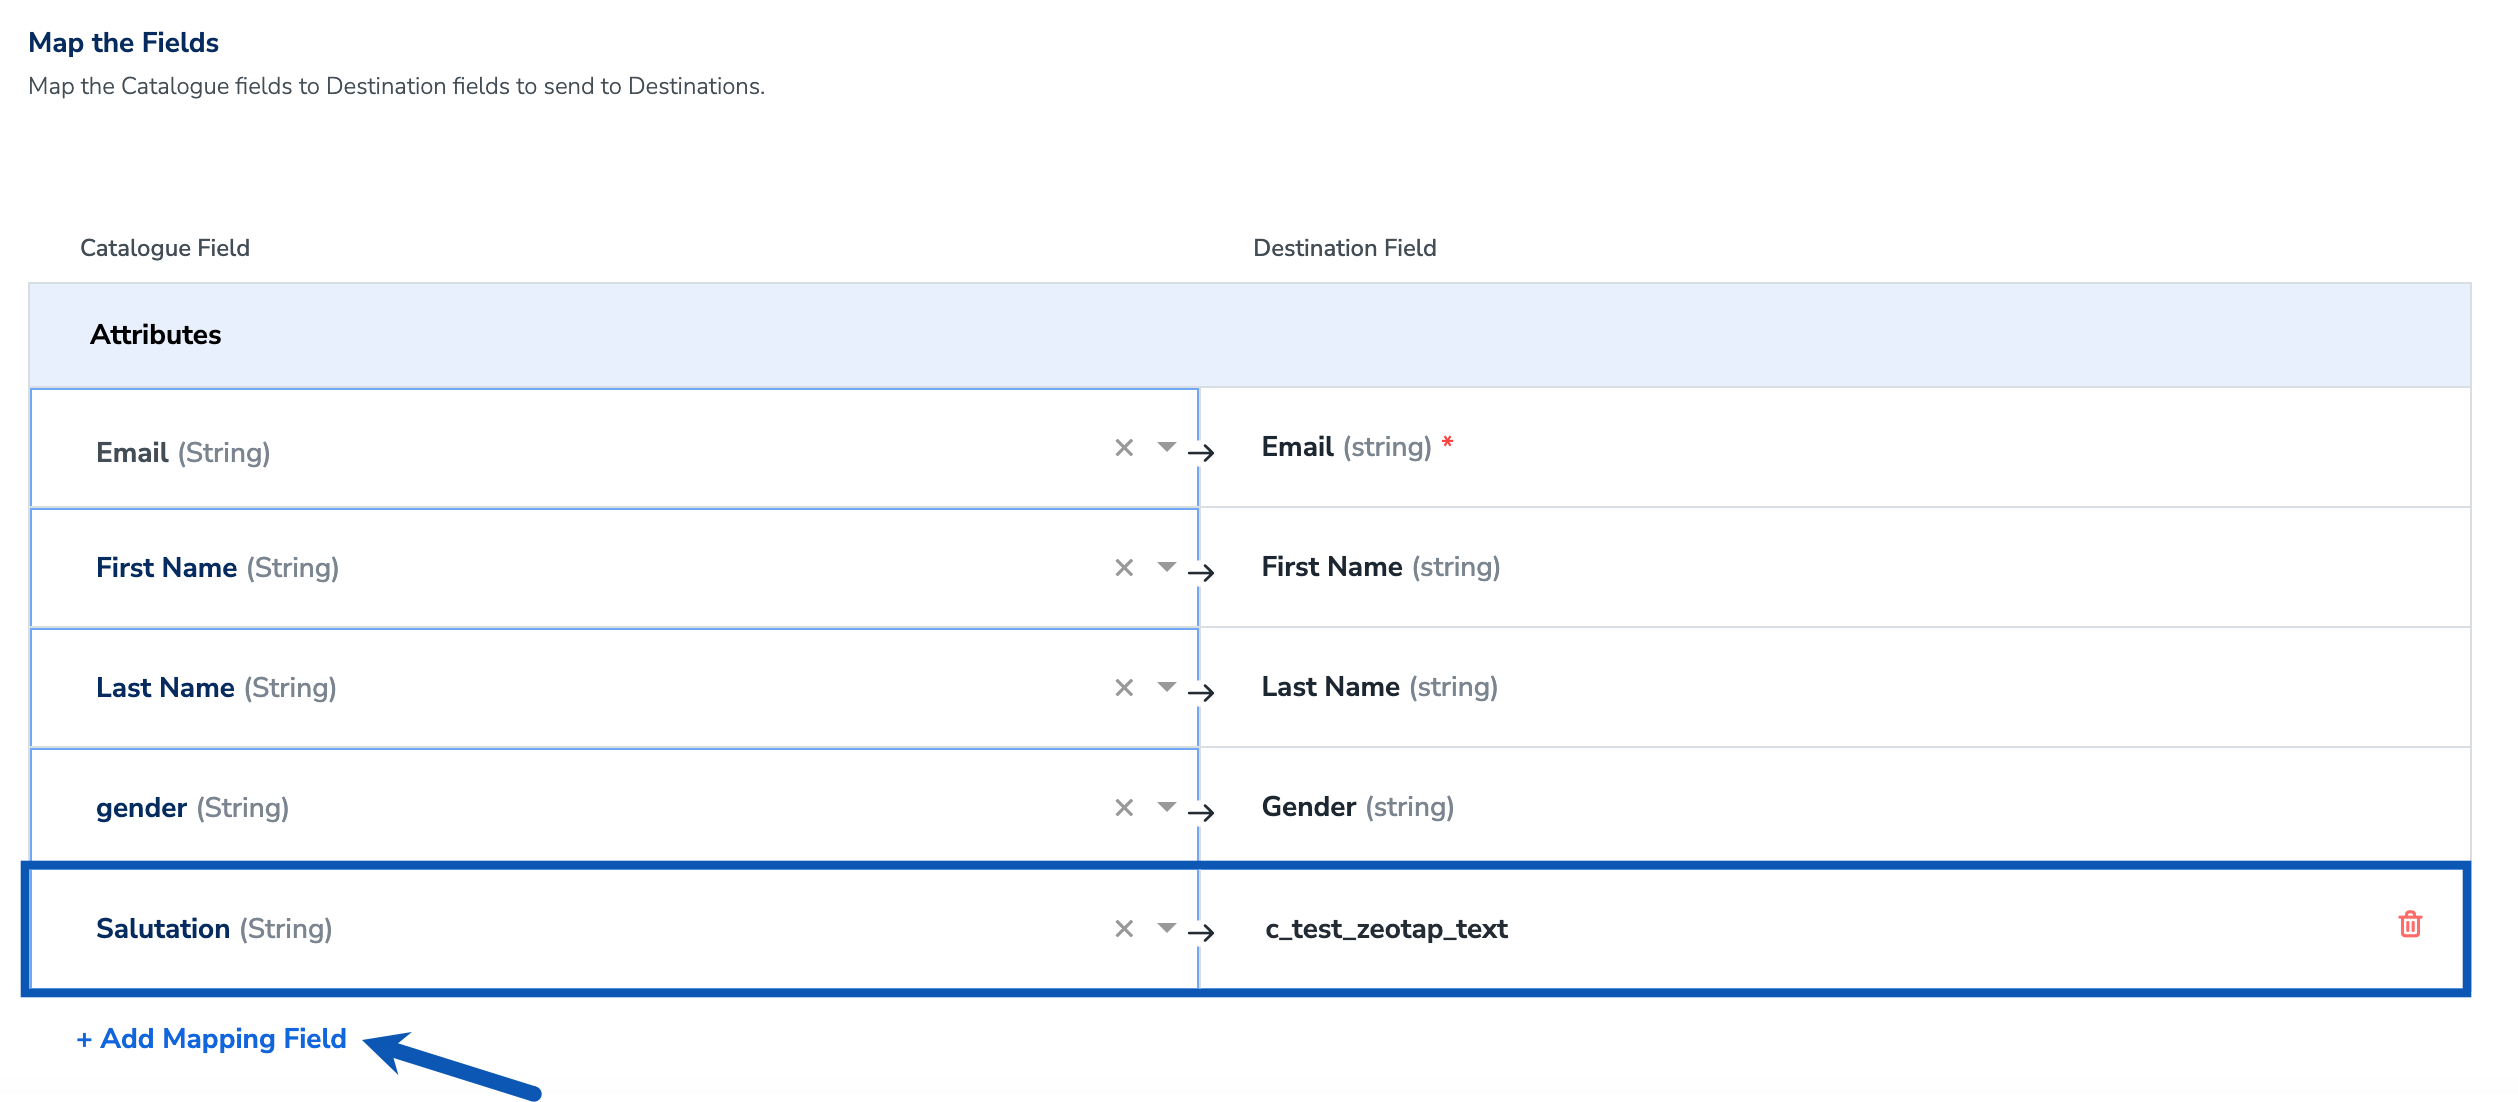Open the gender field dropdown arrow
2518x1102 pixels.
click(1166, 807)
